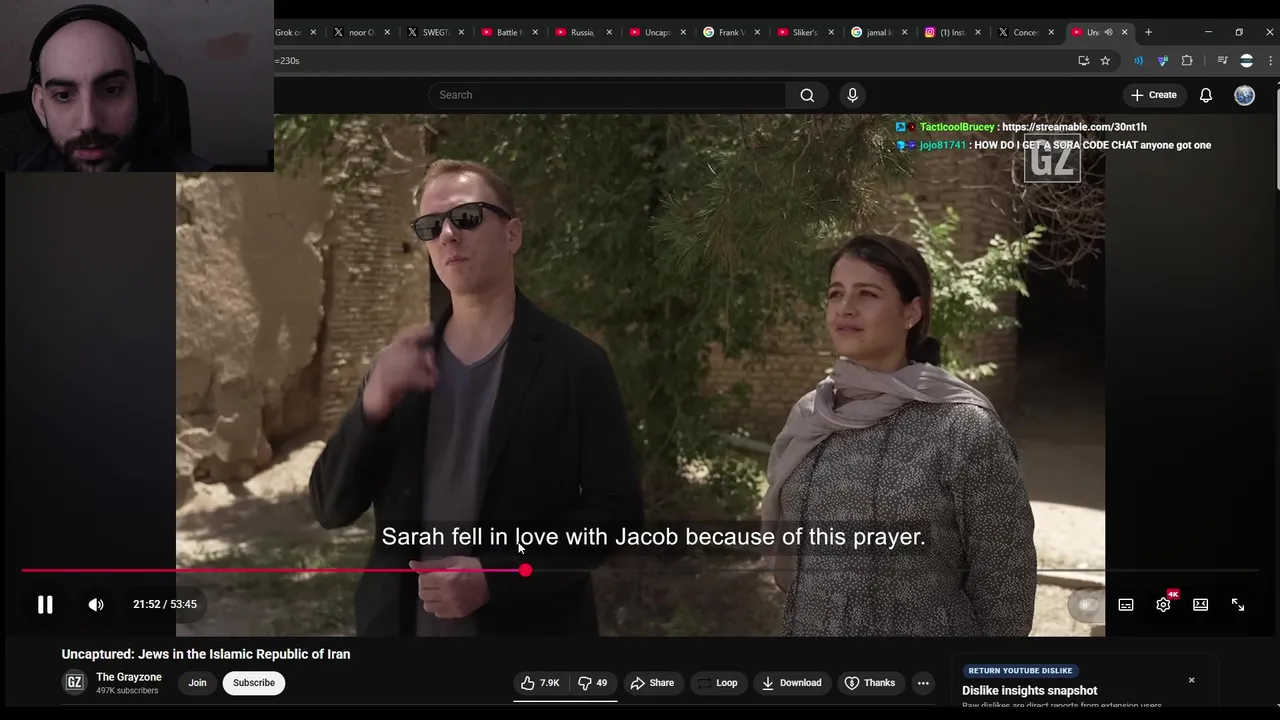Send Thanks to the creator
This screenshot has height=720, width=1280.
(870, 683)
